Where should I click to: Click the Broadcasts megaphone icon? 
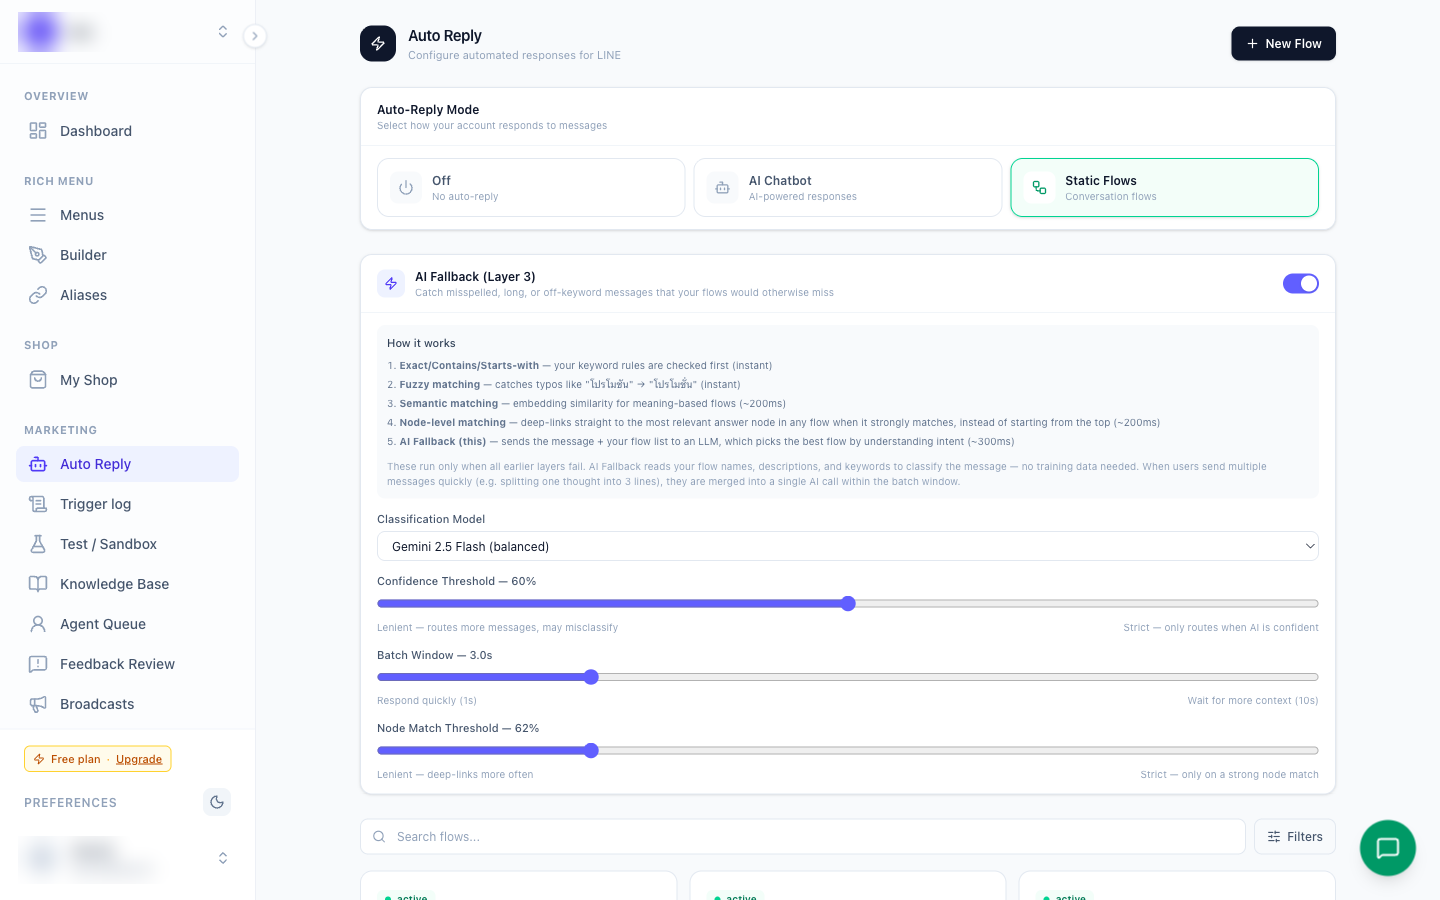tap(38, 704)
